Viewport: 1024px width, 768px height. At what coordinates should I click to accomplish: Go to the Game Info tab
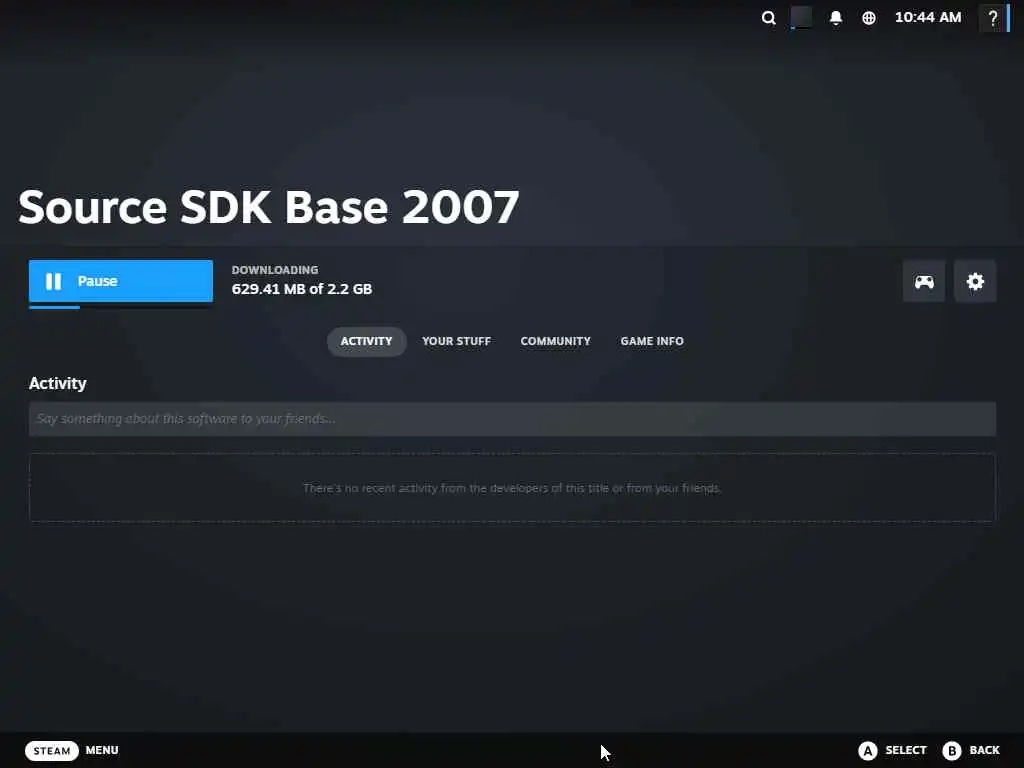pos(652,342)
